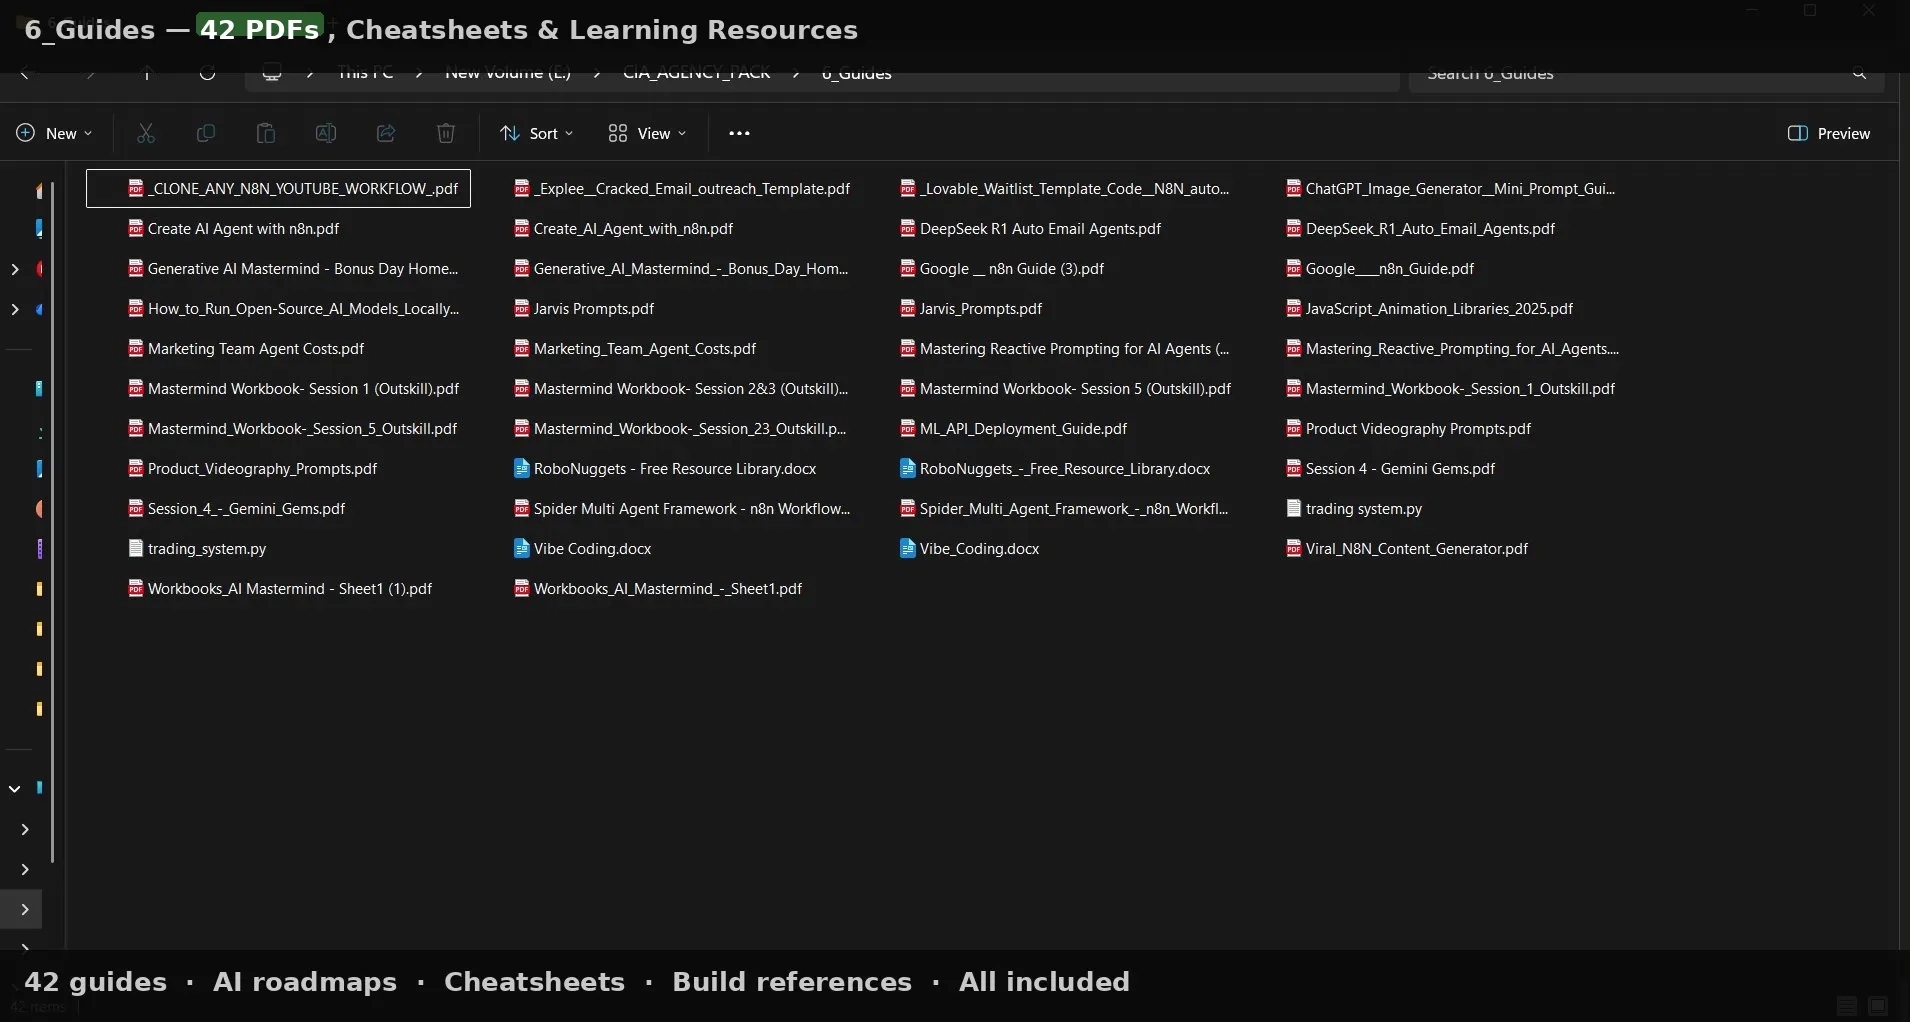Click the navigation pane vertical scrollbar
Viewport: 1910px width, 1022px height.
(52, 520)
